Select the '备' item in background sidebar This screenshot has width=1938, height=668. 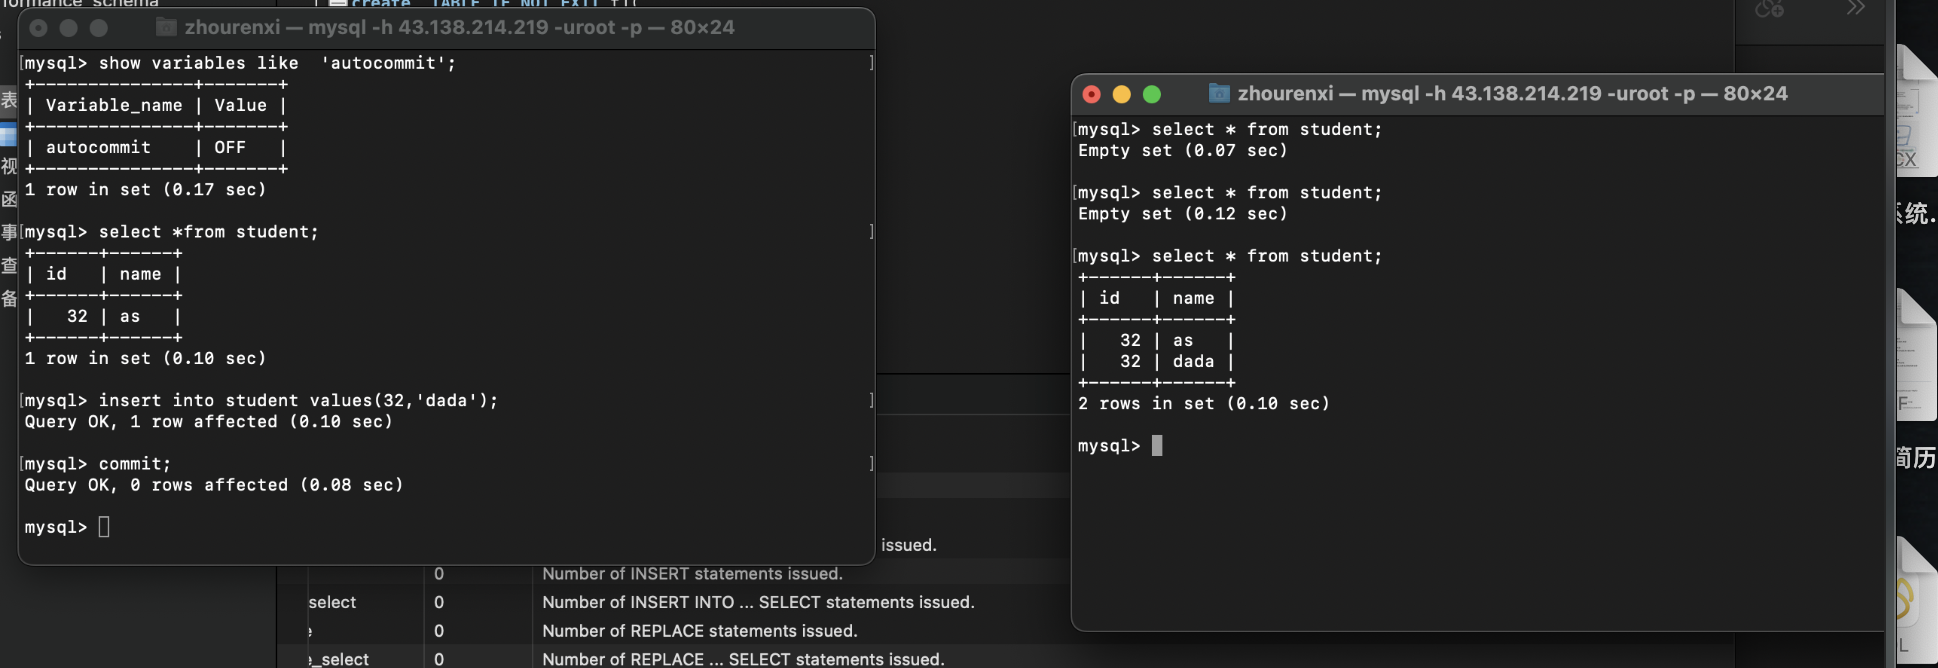point(9,298)
